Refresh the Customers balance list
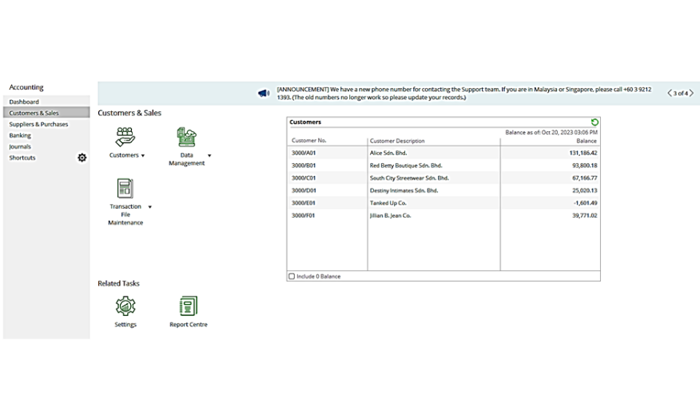 [x=595, y=122]
